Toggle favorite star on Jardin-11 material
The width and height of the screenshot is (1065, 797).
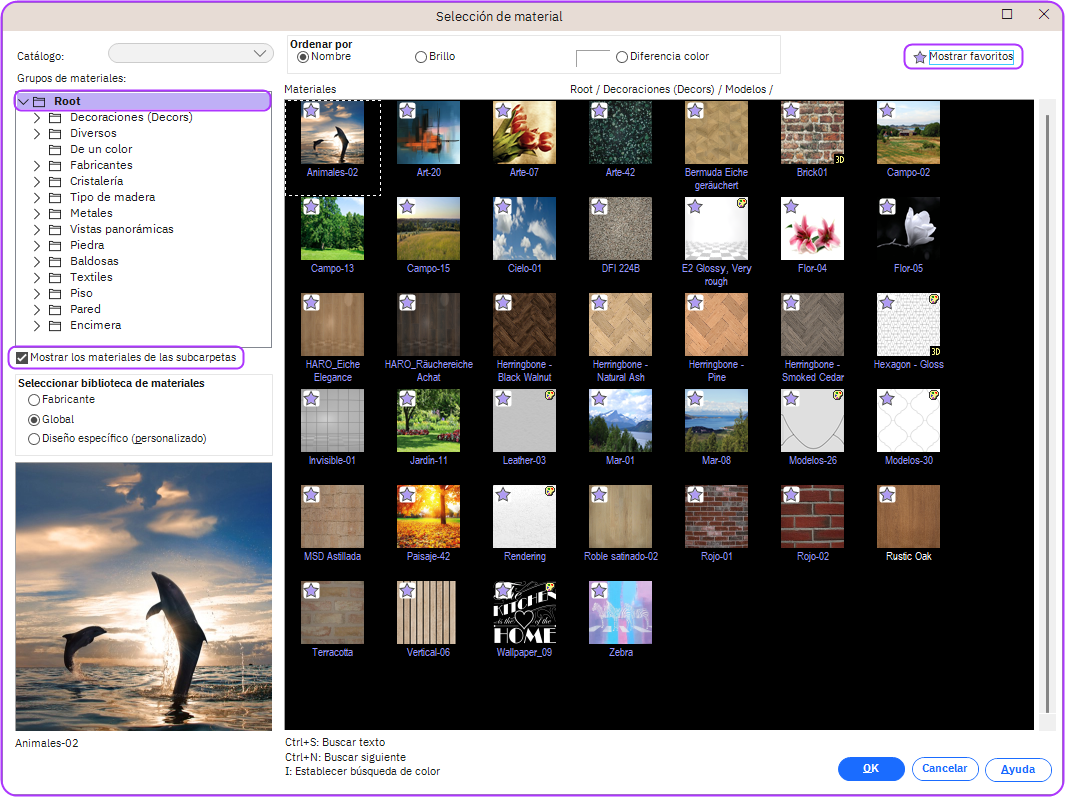407,399
